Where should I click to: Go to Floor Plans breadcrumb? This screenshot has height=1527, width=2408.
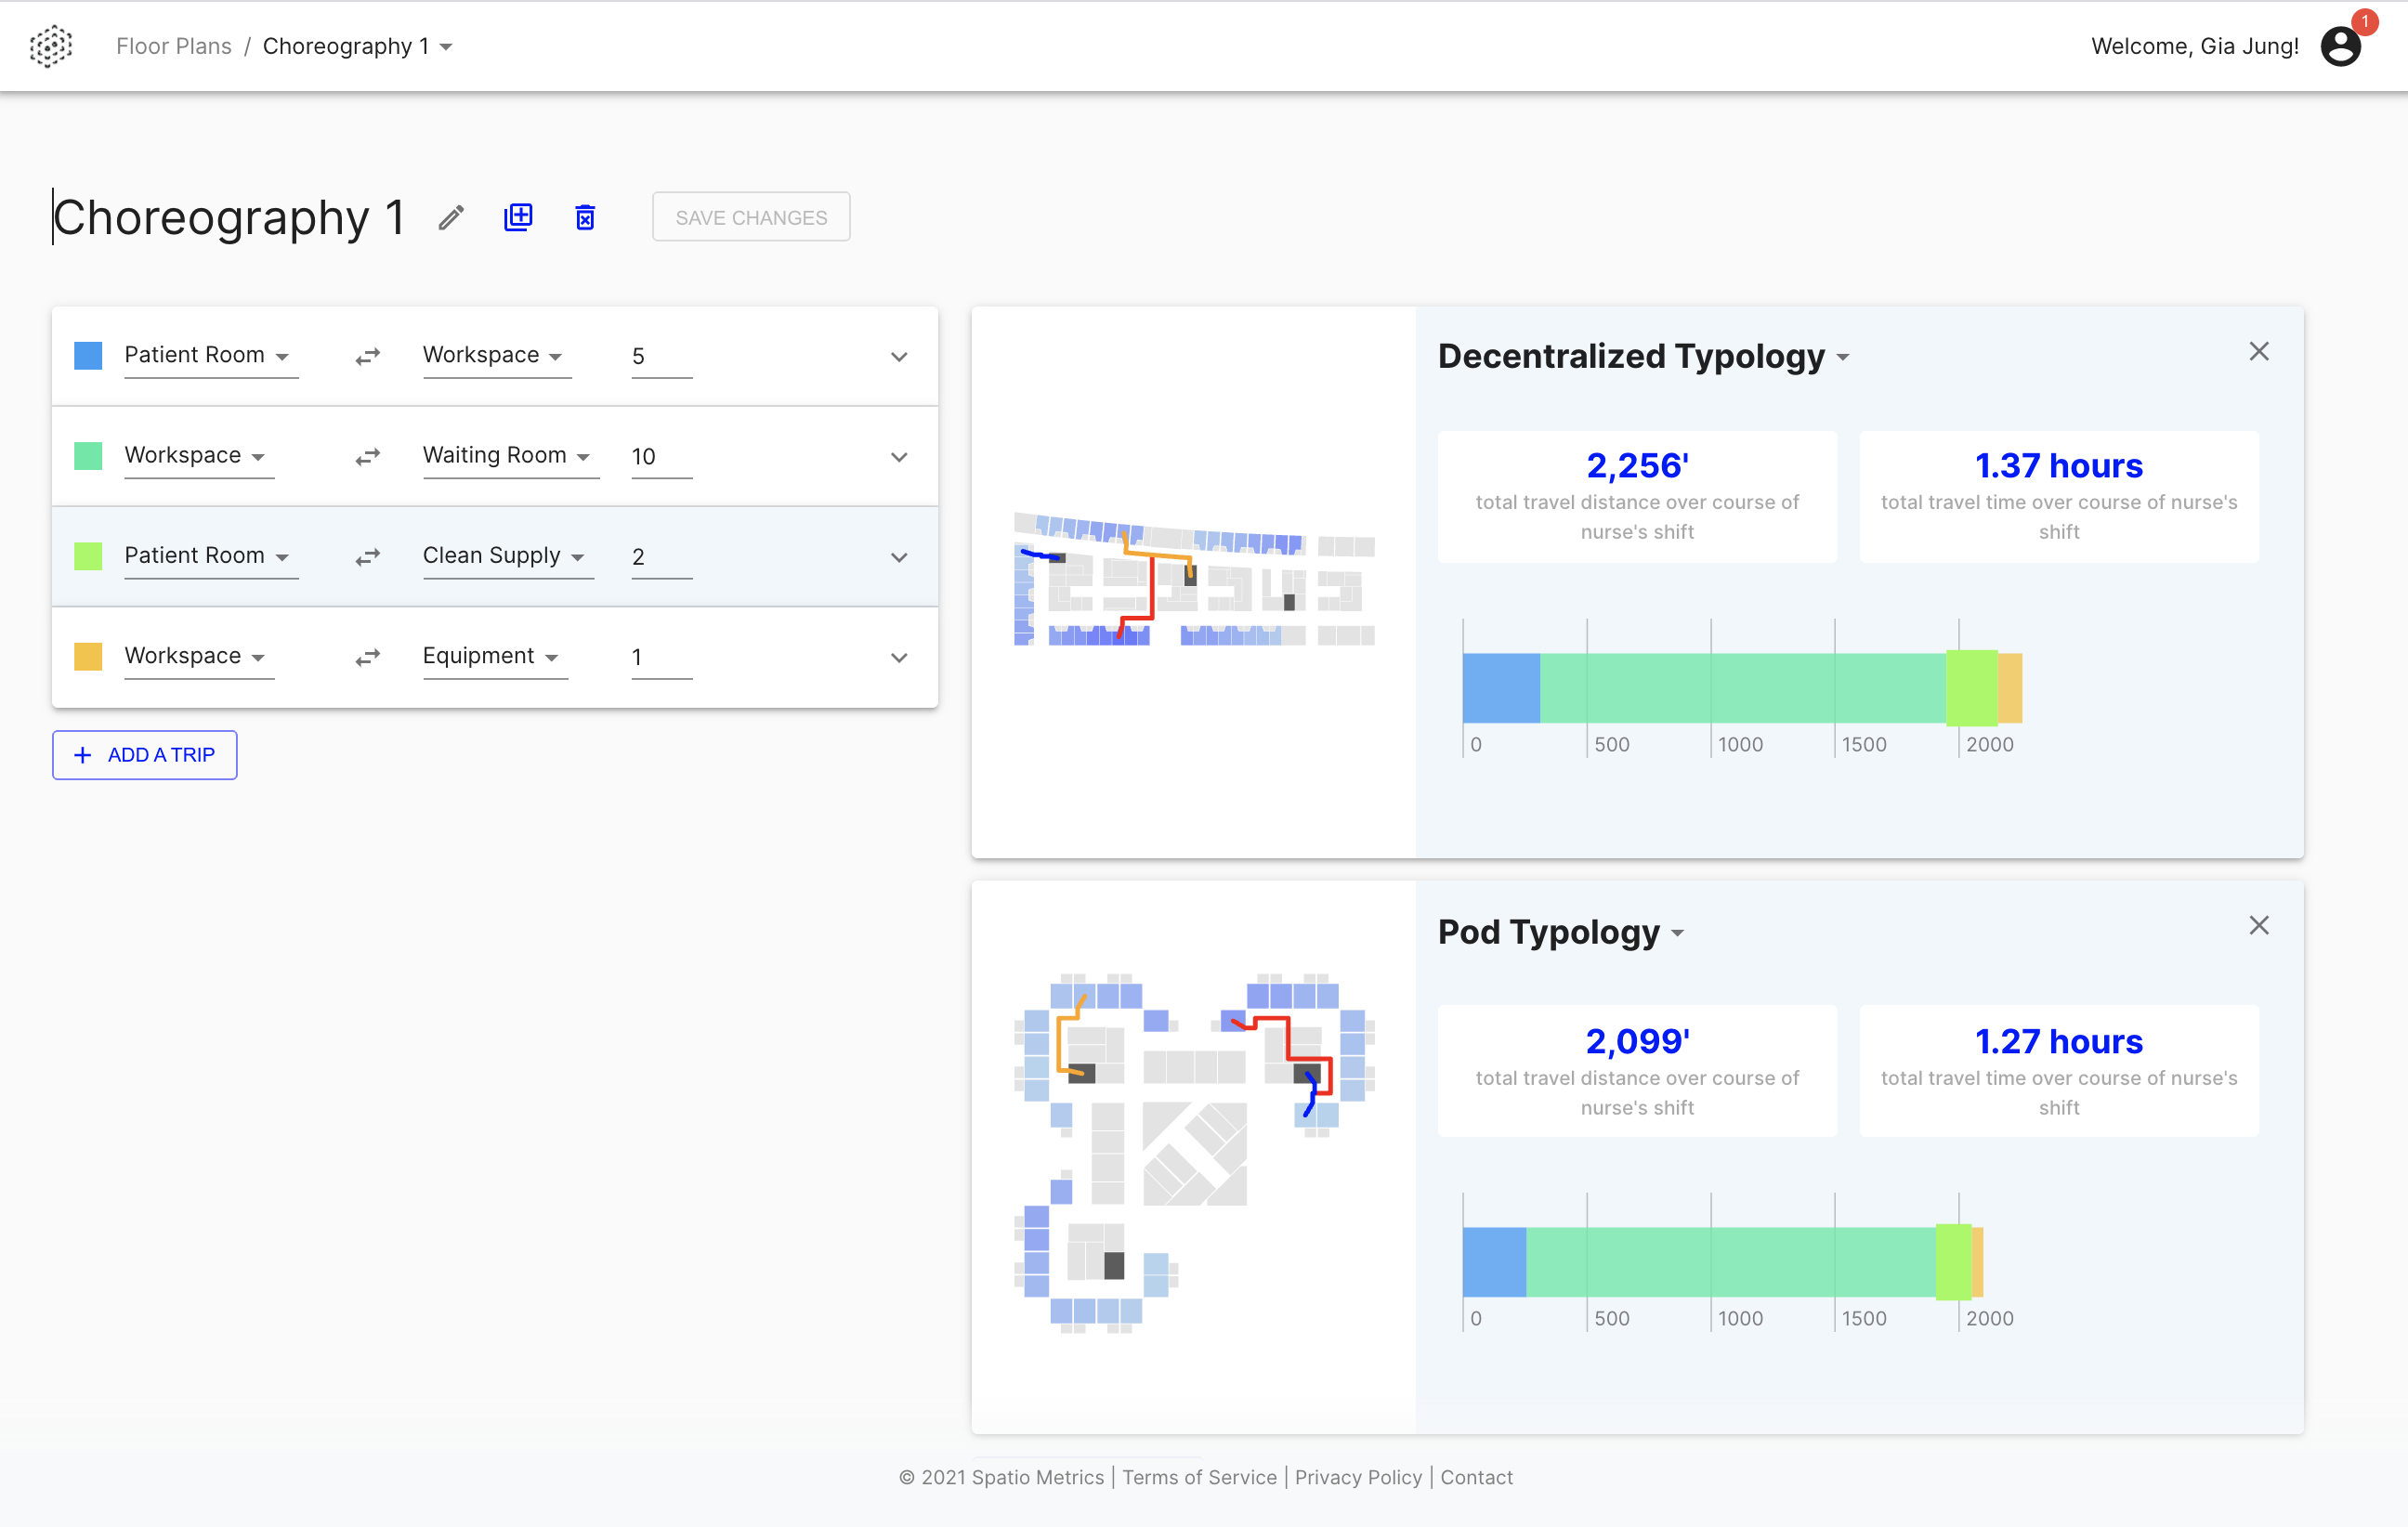[174, 46]
